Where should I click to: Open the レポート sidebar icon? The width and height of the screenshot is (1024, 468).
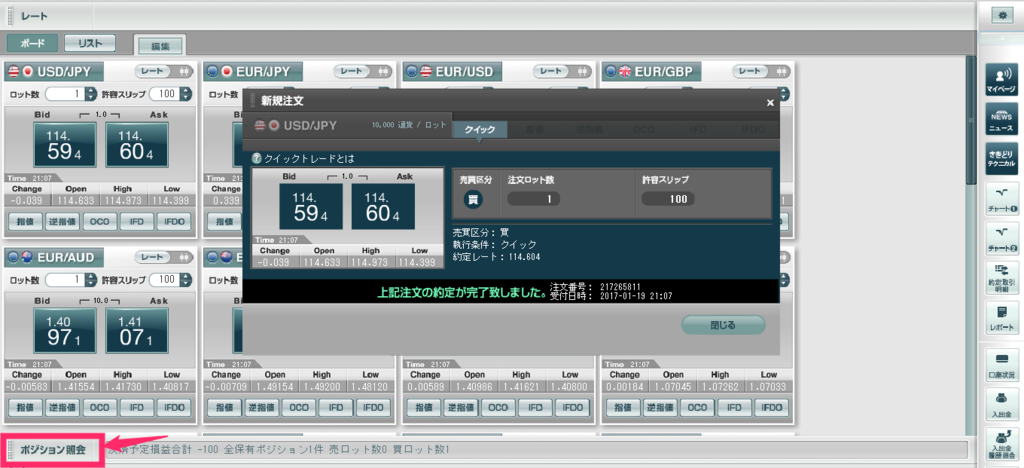(x=1001, y=318)
